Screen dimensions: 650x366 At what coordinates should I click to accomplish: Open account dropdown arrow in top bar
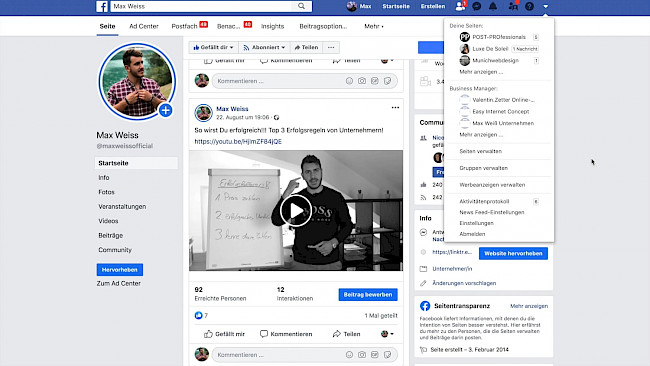click(546, 6)
